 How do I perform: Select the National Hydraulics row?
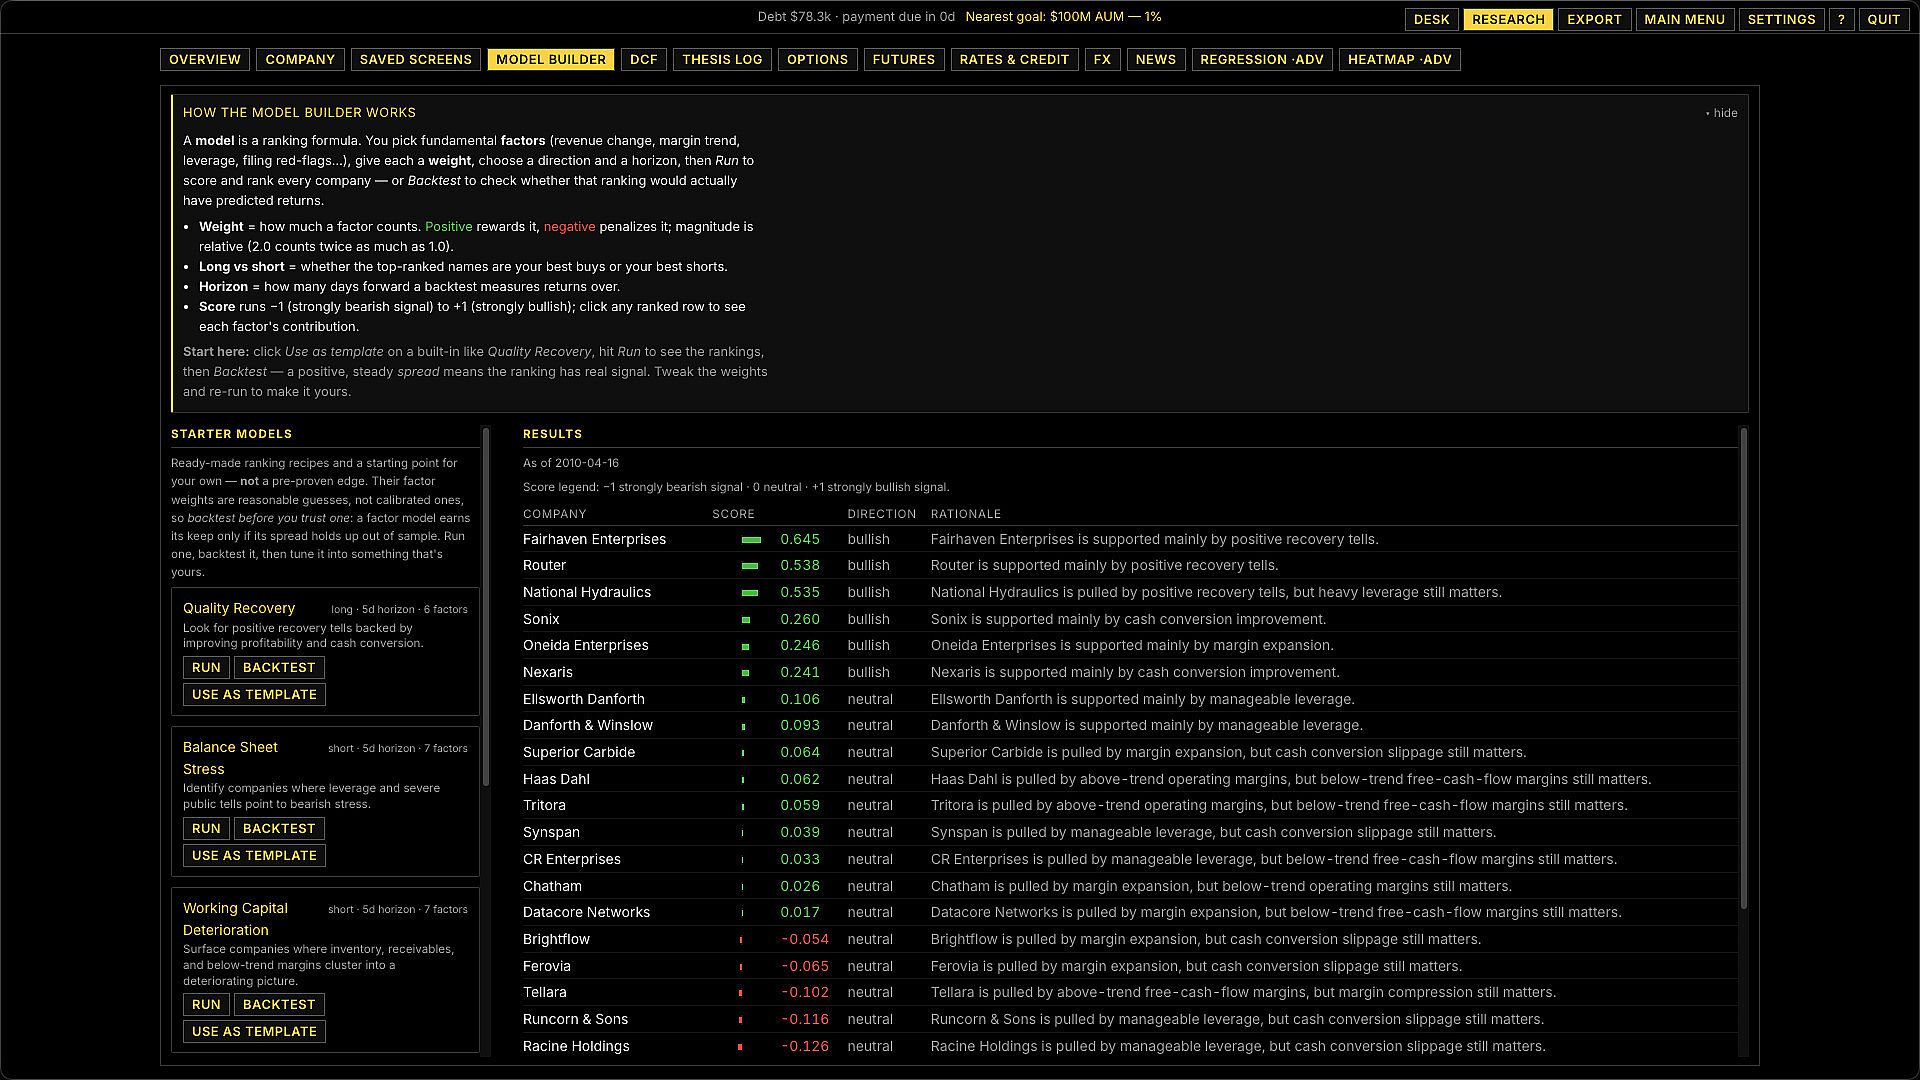(1130, 592)
